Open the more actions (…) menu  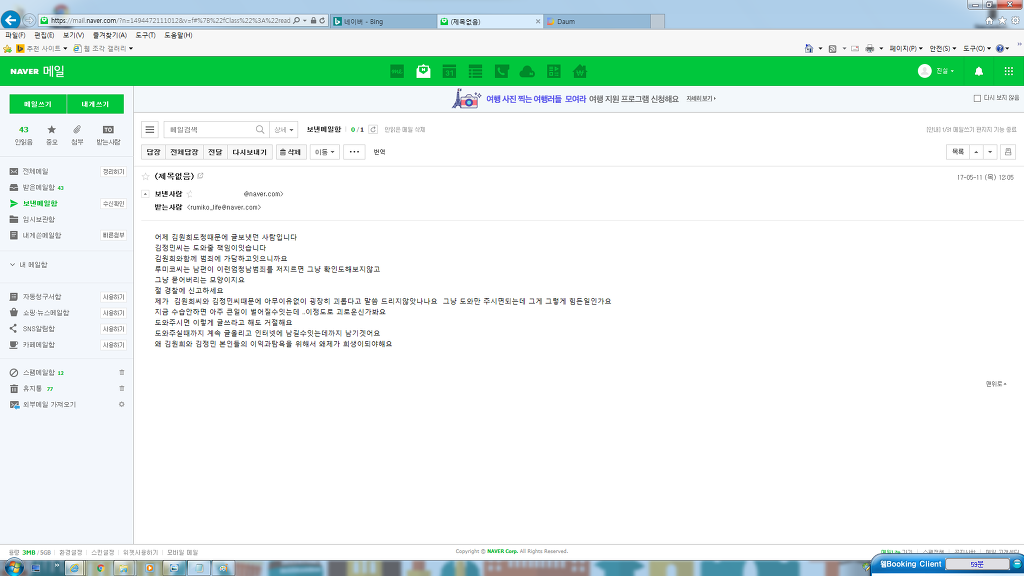pos(354,152)
